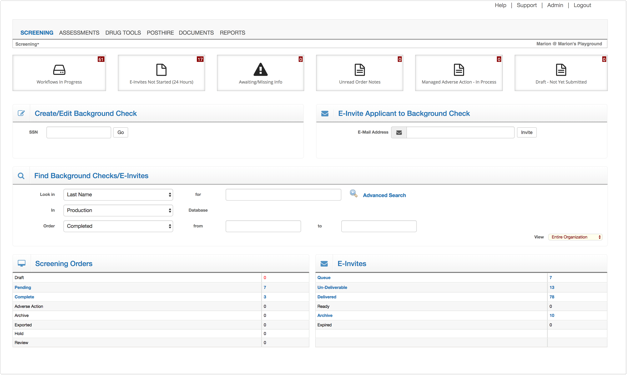Open the Support link
Image resolution: width=627 pixels, height=376 pixels.
pos(527,5)
